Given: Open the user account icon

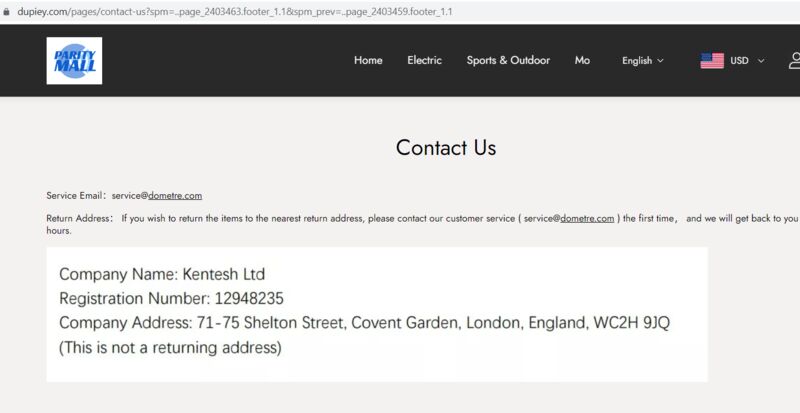Looking at the screenshot, I should click(x=794, y=61).
